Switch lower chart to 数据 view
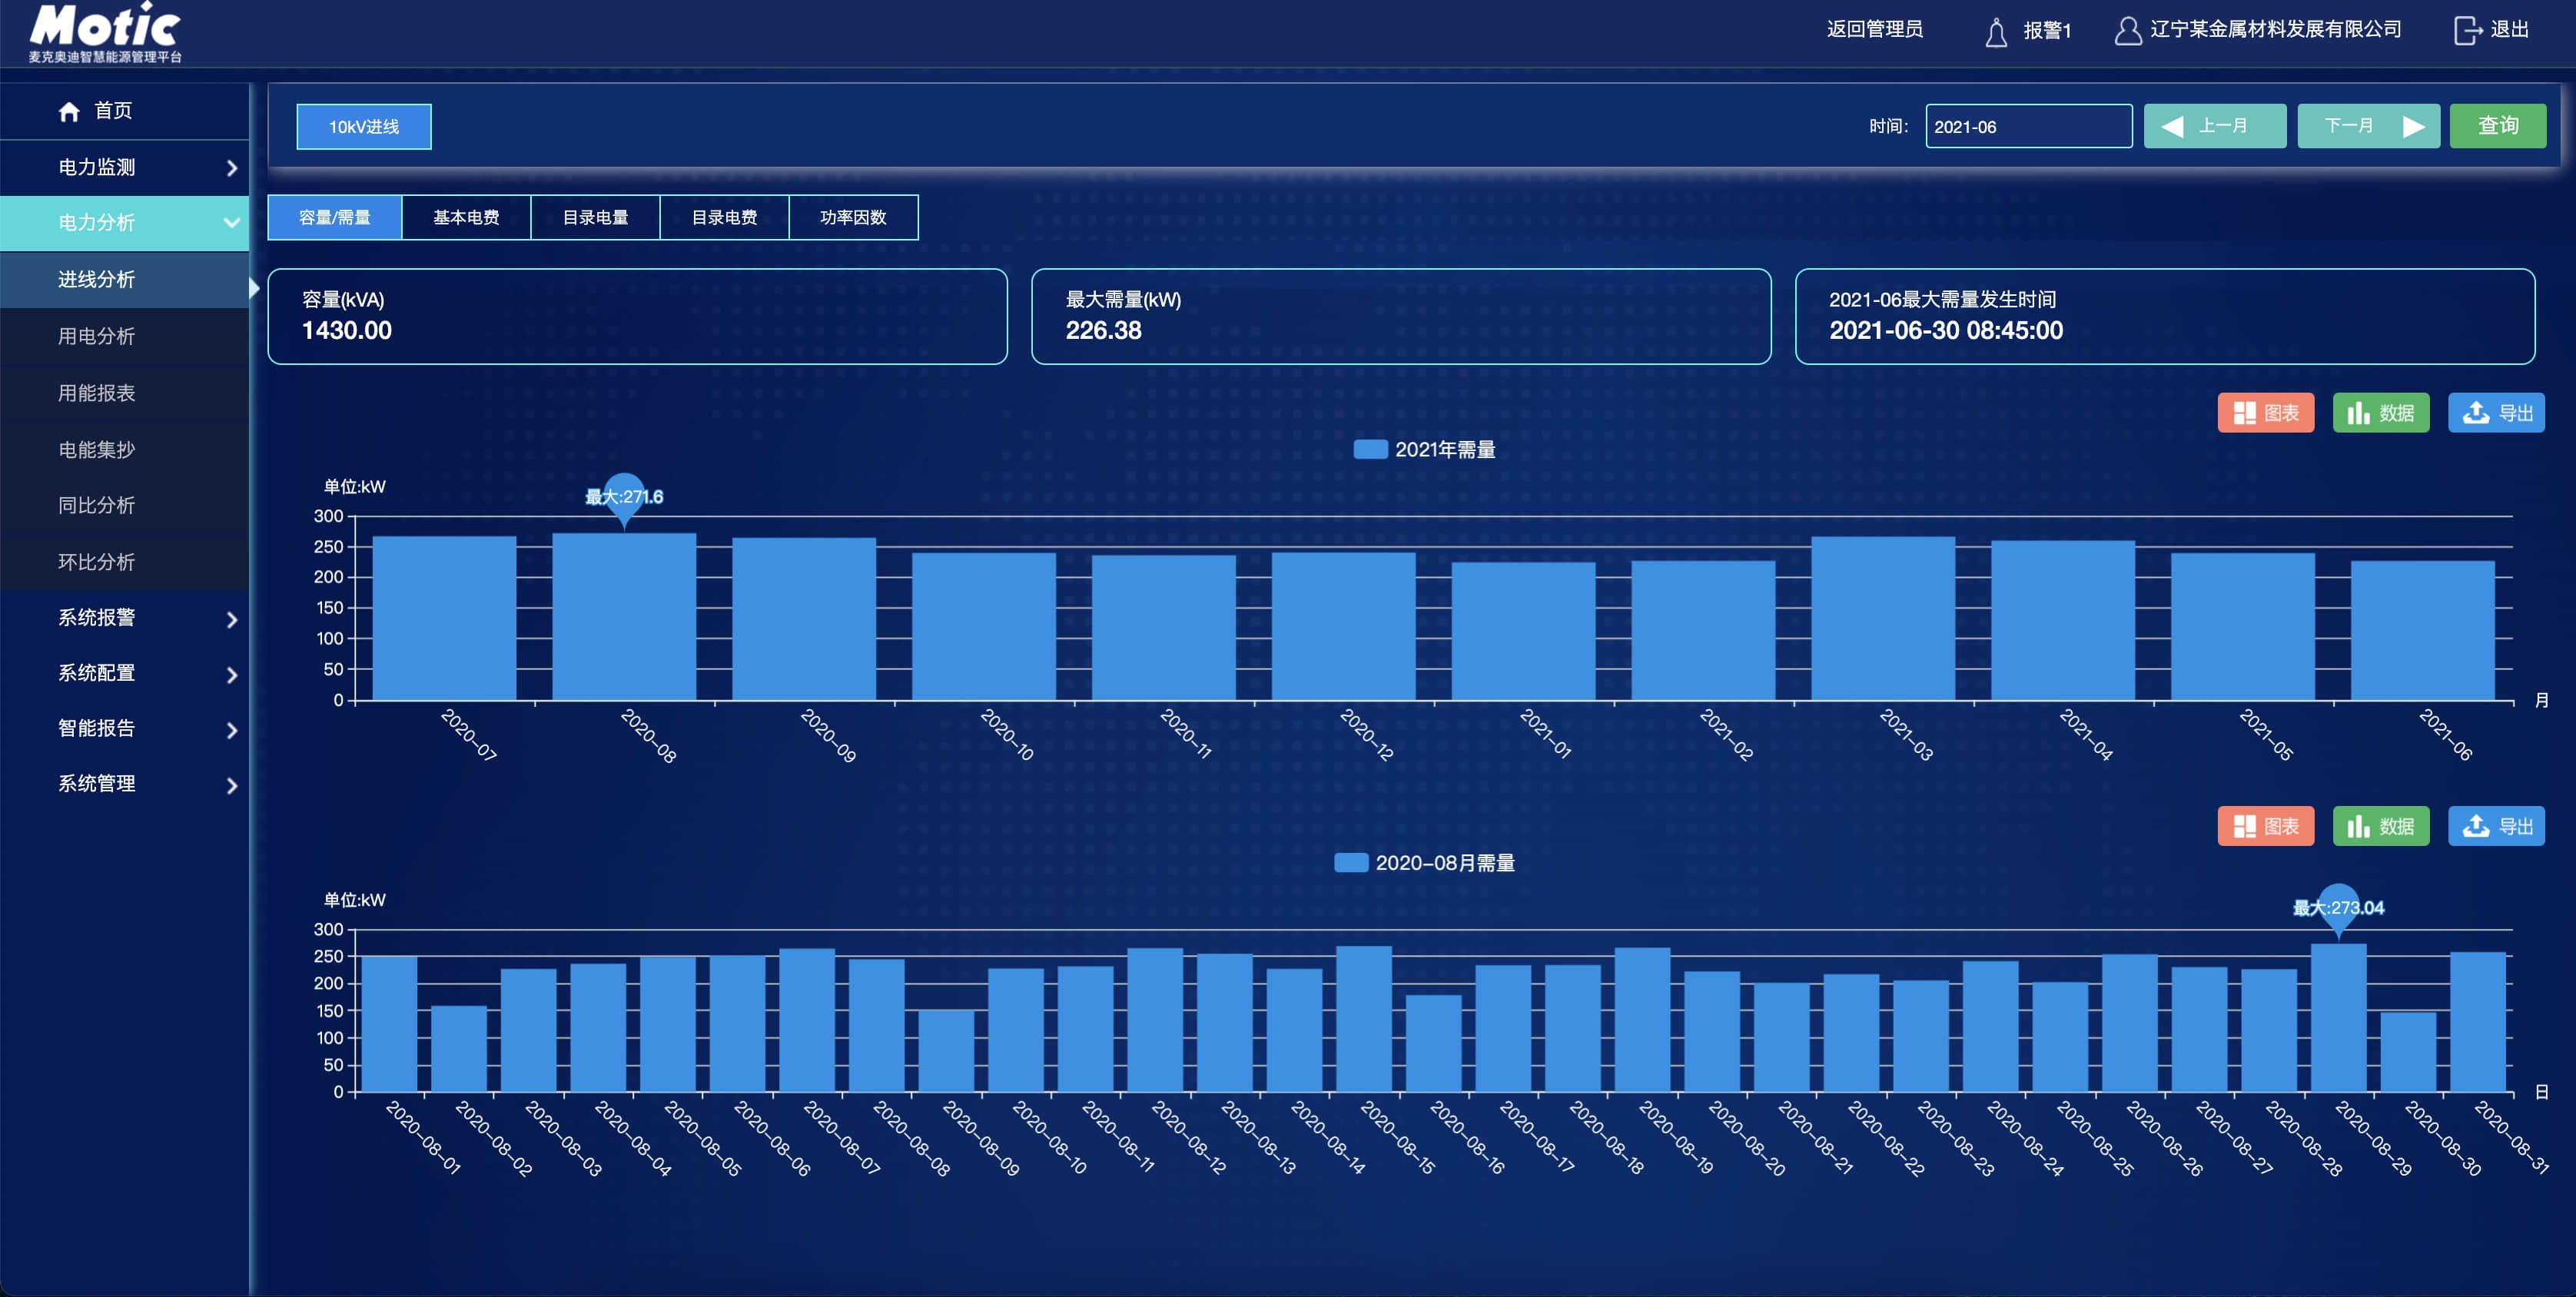 pos(2380,826)
